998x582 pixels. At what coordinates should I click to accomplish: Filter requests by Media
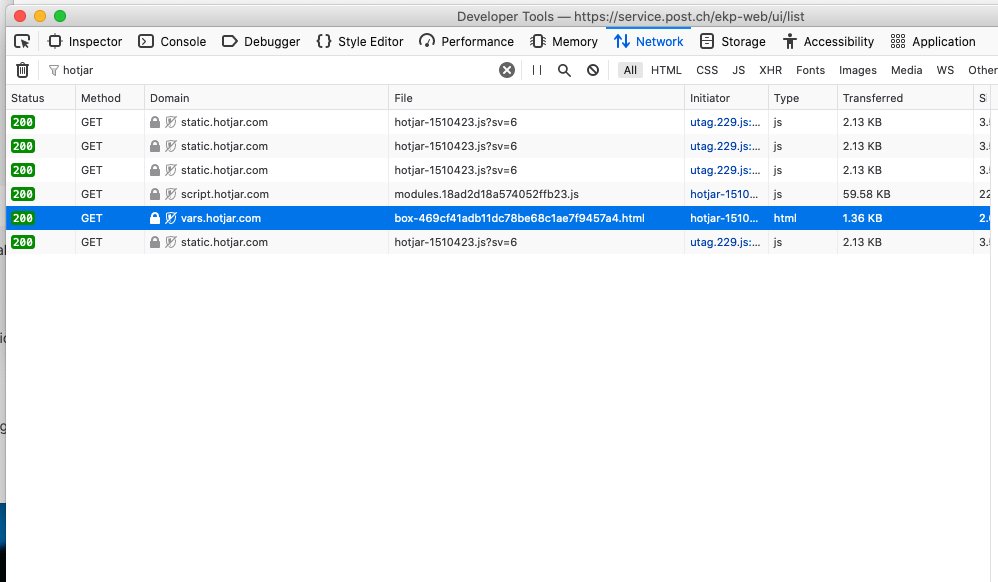(x=906, y=70)
